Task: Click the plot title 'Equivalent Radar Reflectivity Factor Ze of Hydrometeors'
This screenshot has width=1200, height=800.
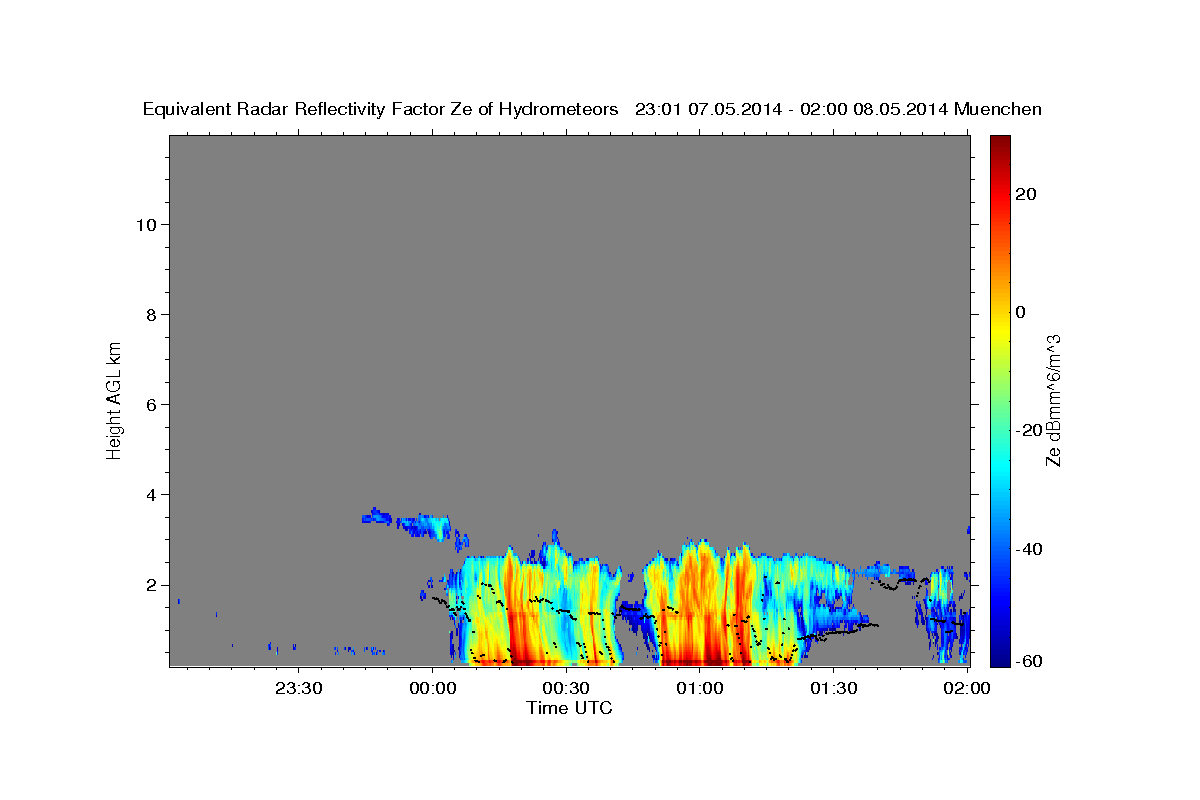Action: pyautogui.click(x=380, y=109)
